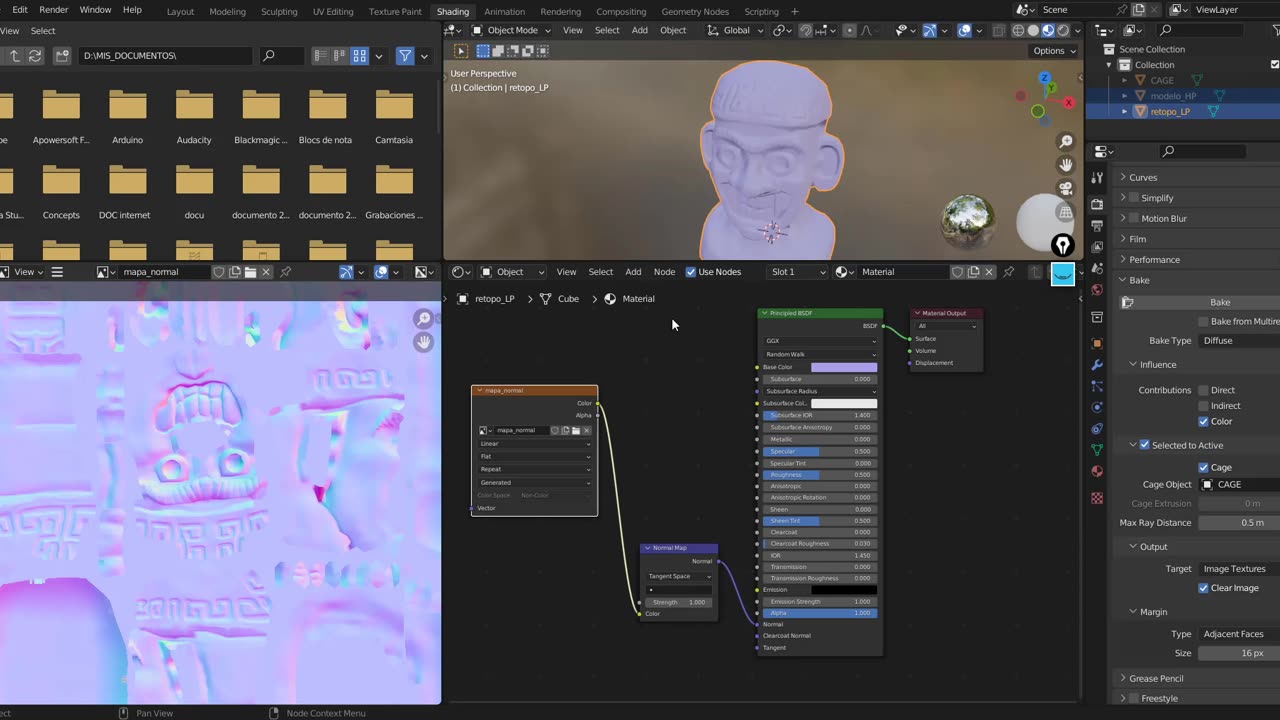The image size is (1280, 720).
Task: Open the Slot 1 material slot dropdown
Action: (797, 272)
